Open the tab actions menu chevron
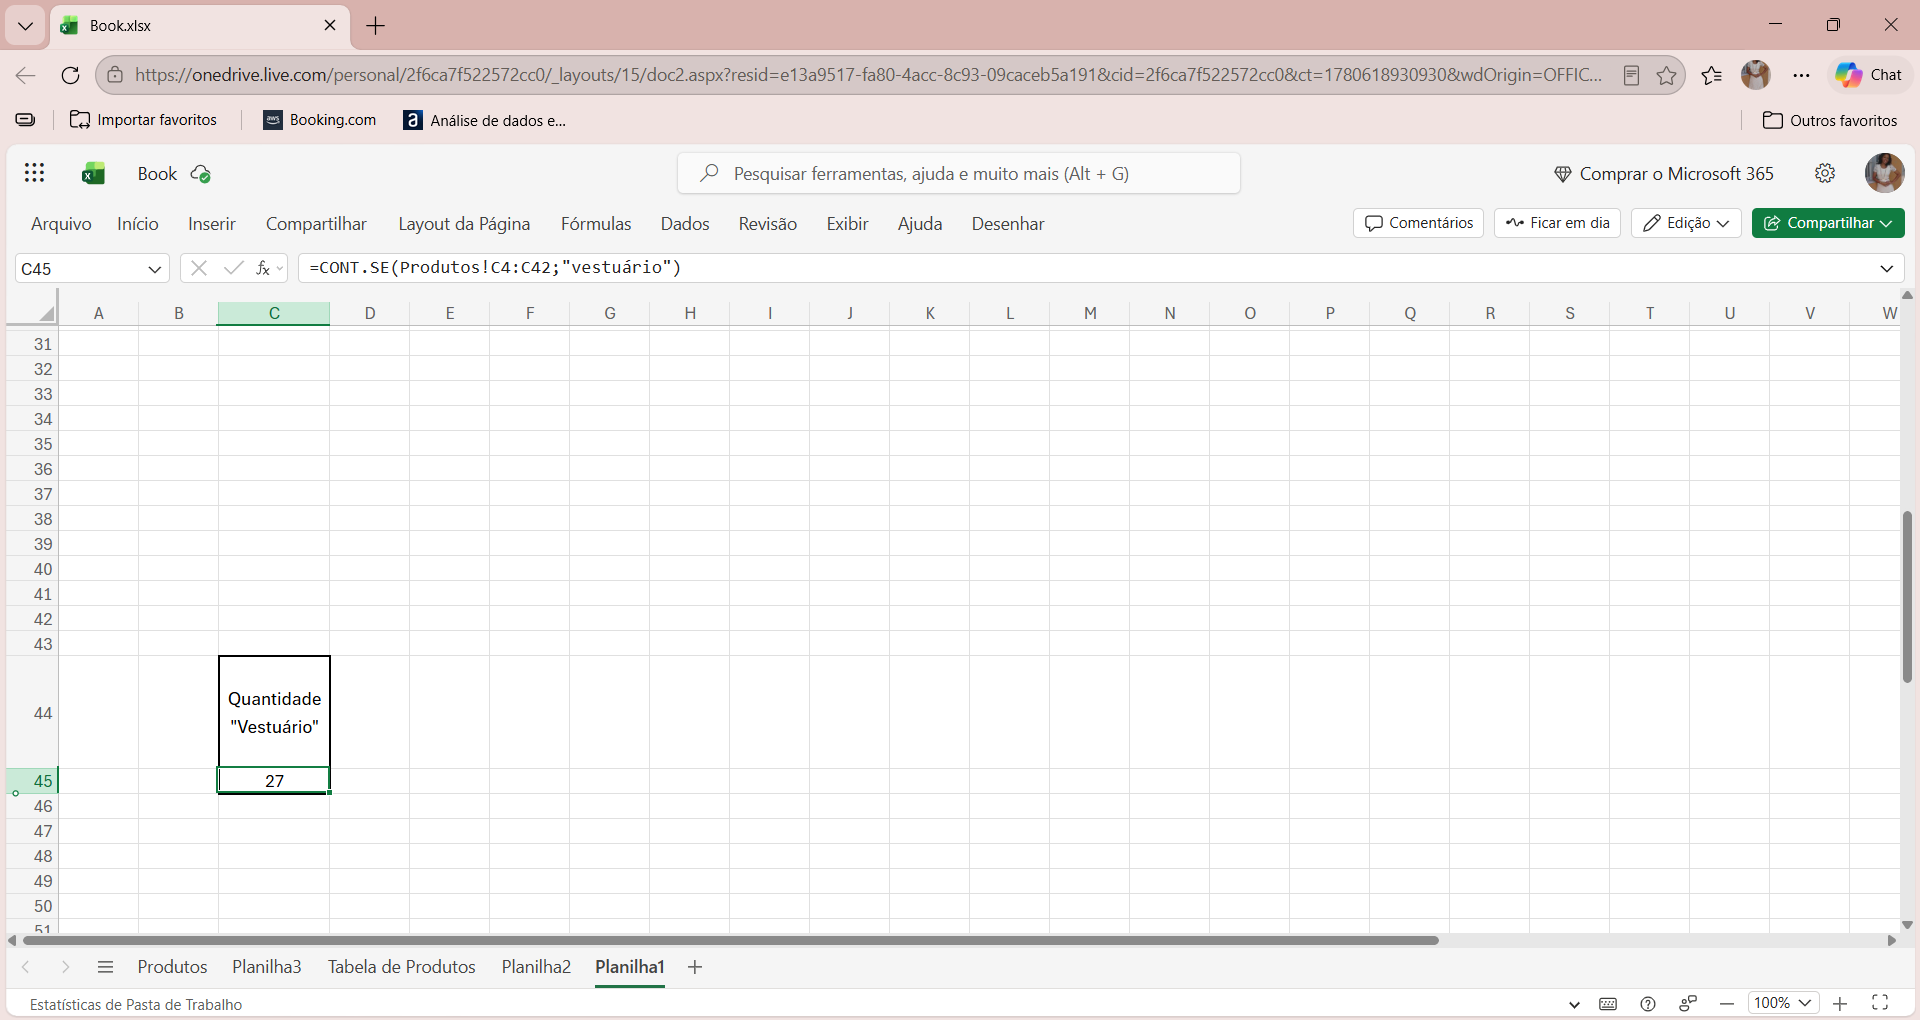 25,26
